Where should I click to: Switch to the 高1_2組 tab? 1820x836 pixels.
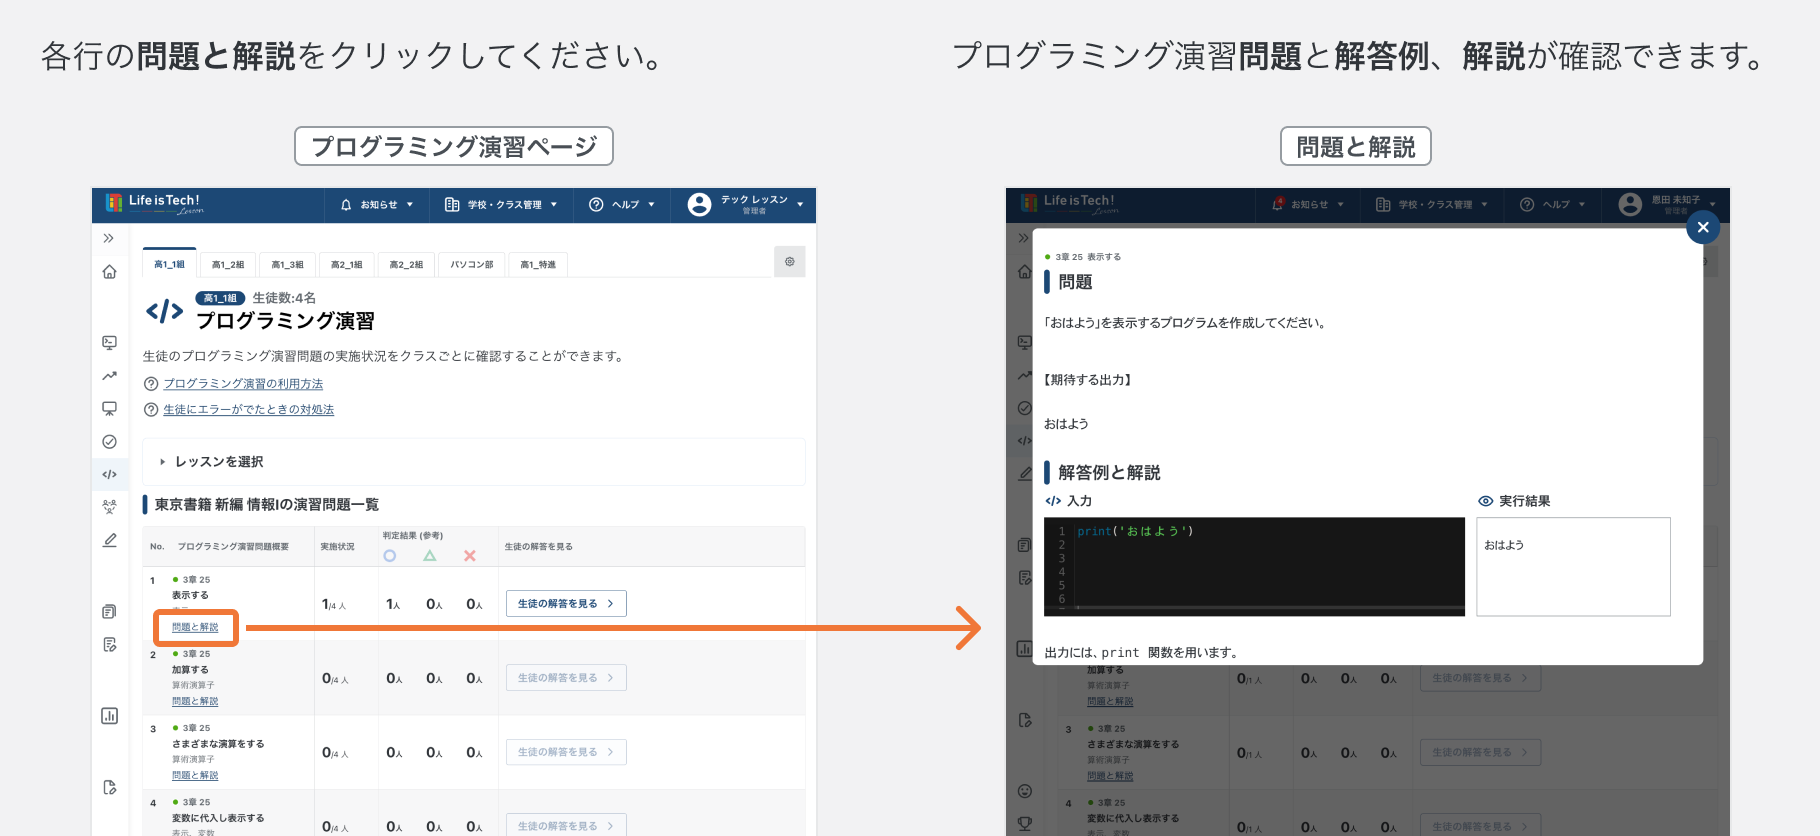point(228,264)
